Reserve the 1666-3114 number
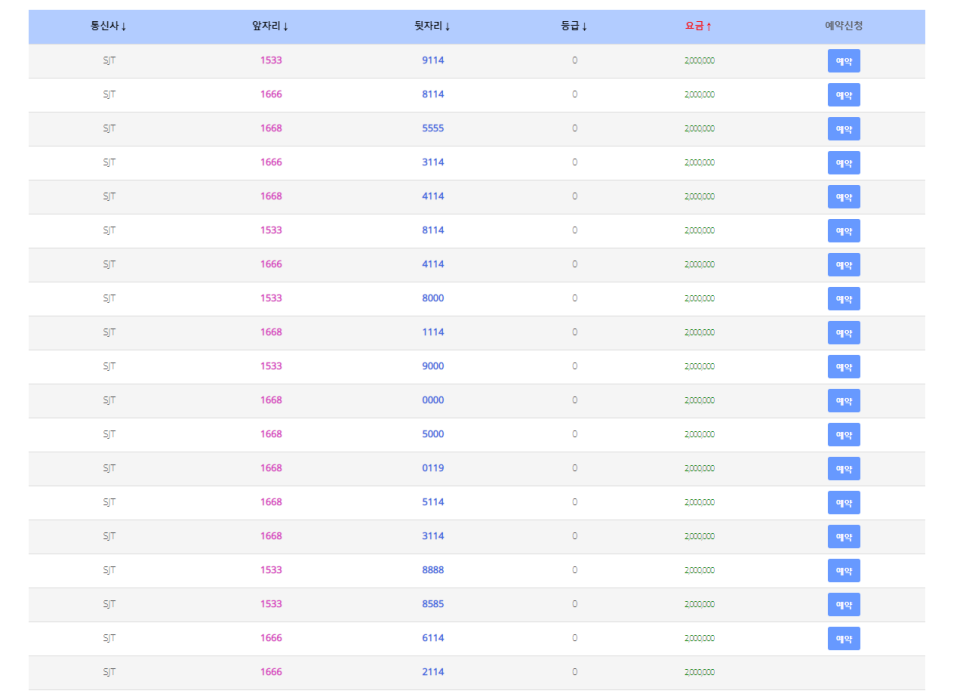Viewport: 966px width, 697px height. point(843,163)
